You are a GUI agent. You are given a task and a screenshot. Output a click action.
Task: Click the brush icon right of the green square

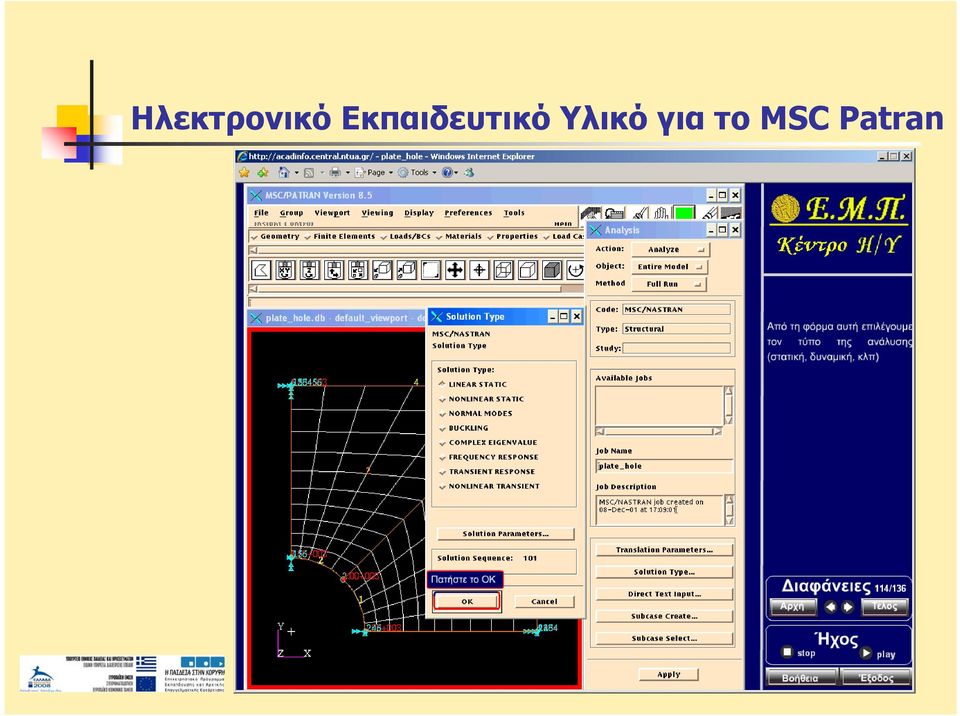coord(709,213)
